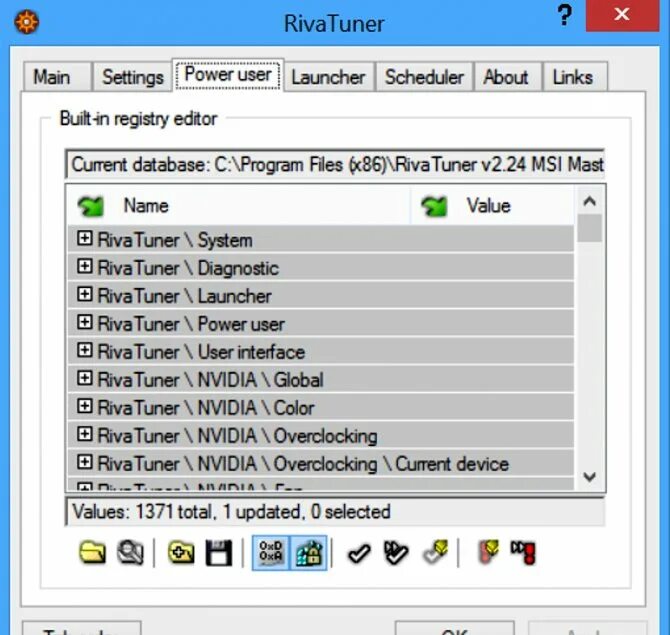670x635 pixels.
Task: Expand the RivaTuner \ NVIDIA \ Overclocking node
Action: [x=85, y=434]
